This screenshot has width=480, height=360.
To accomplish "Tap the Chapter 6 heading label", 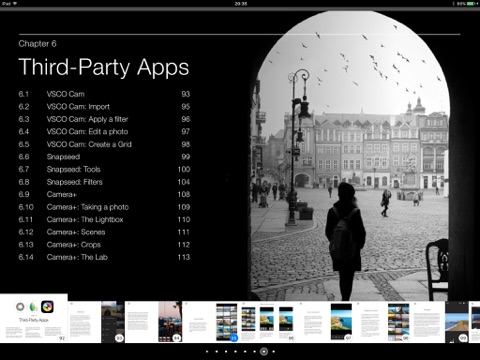I will tap(37, 44).
